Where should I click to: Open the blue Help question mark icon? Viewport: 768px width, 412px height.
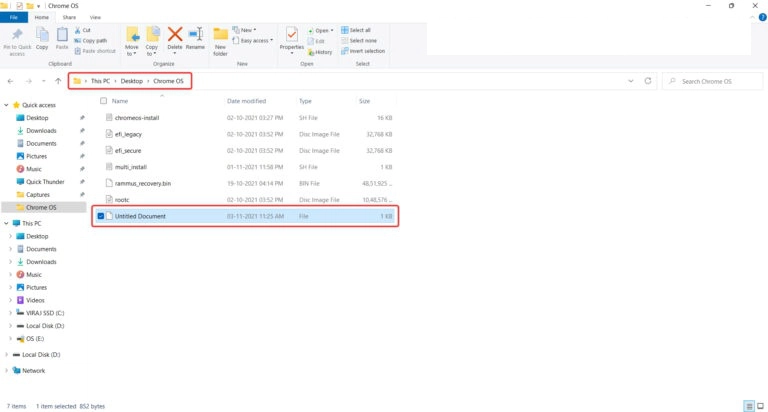[x=760, y=17]
